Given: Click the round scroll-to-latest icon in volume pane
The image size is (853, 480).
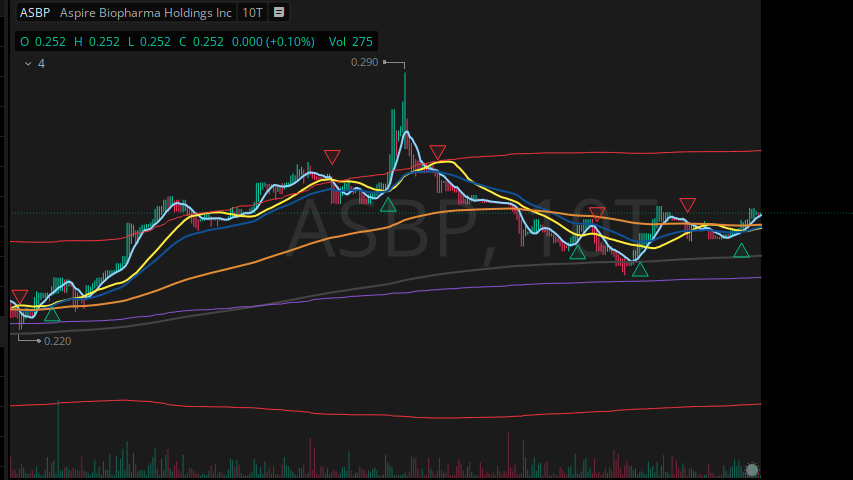Looking at the screenshot, I should [752, 470].
